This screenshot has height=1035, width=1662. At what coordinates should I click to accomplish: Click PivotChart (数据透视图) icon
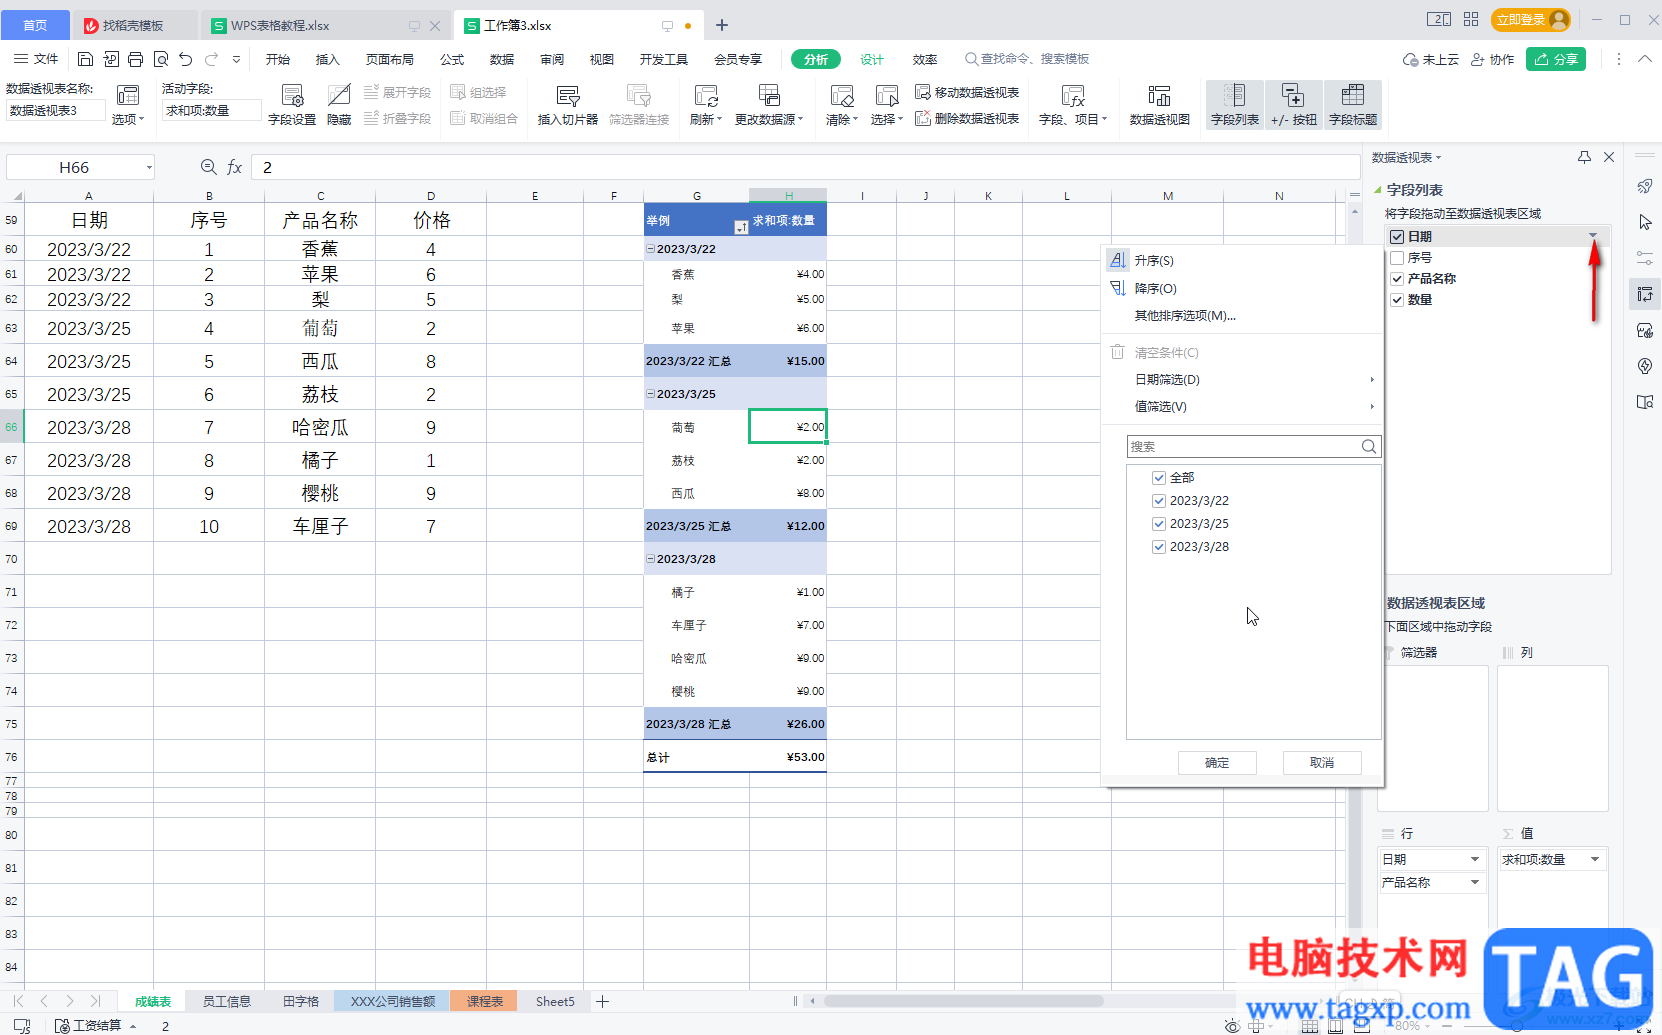pos(1159,105)
